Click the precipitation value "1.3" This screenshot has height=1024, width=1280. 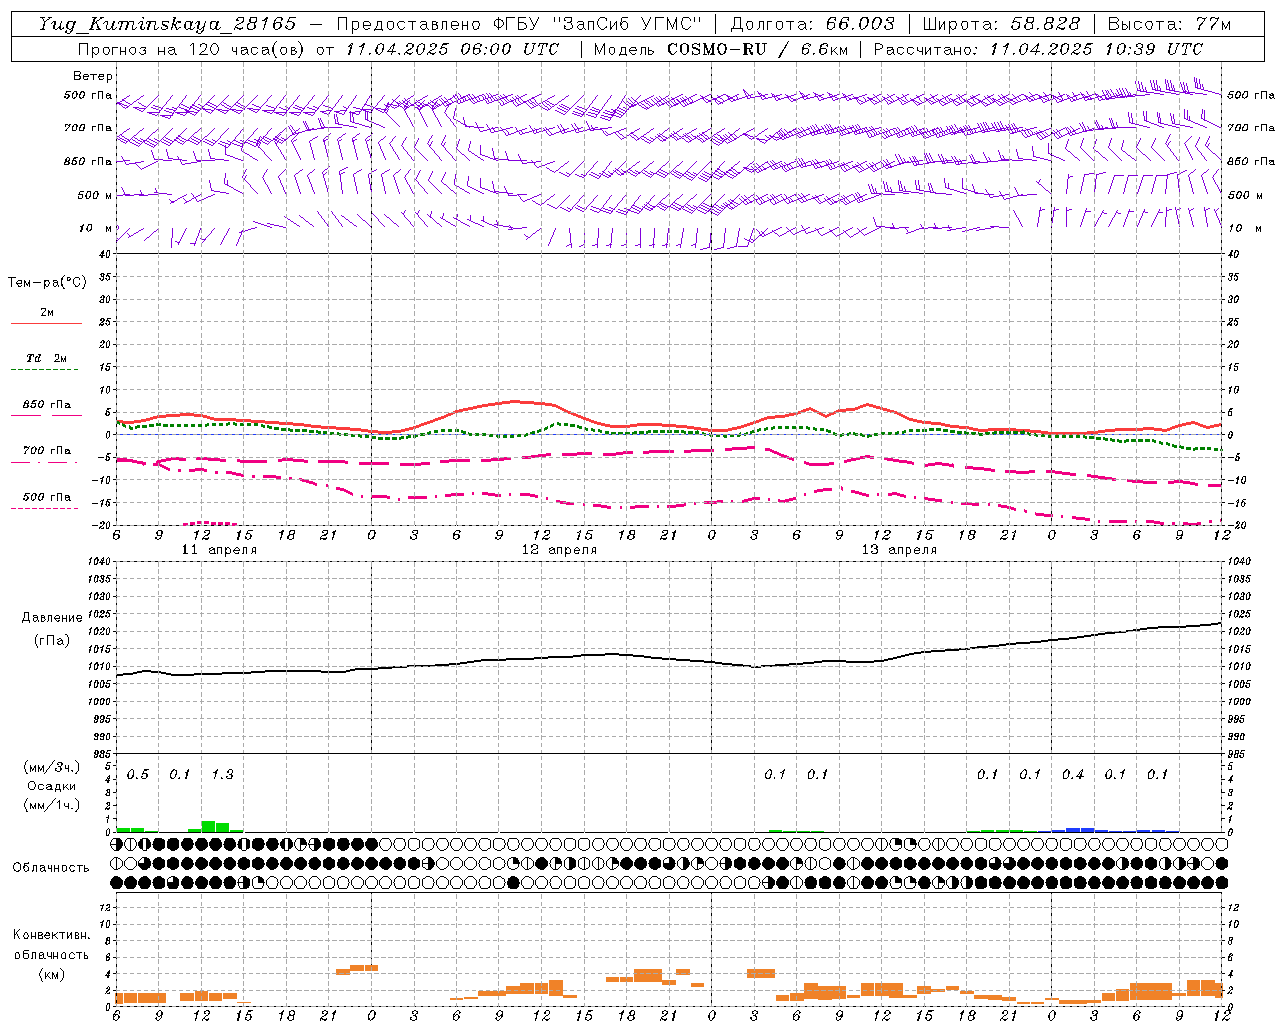tap(222, 774)
